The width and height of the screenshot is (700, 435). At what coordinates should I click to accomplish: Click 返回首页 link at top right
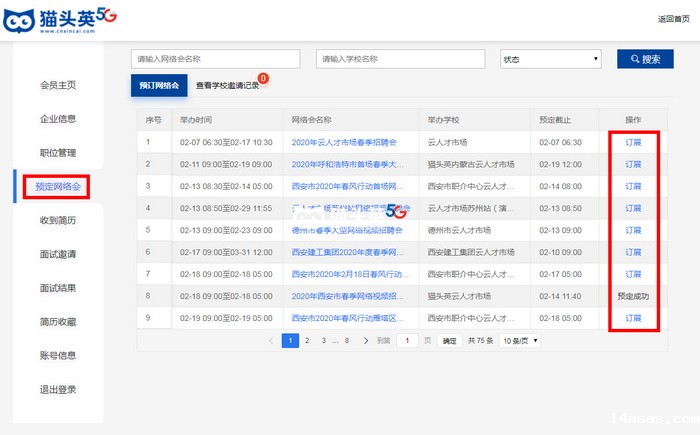[673, 19]
